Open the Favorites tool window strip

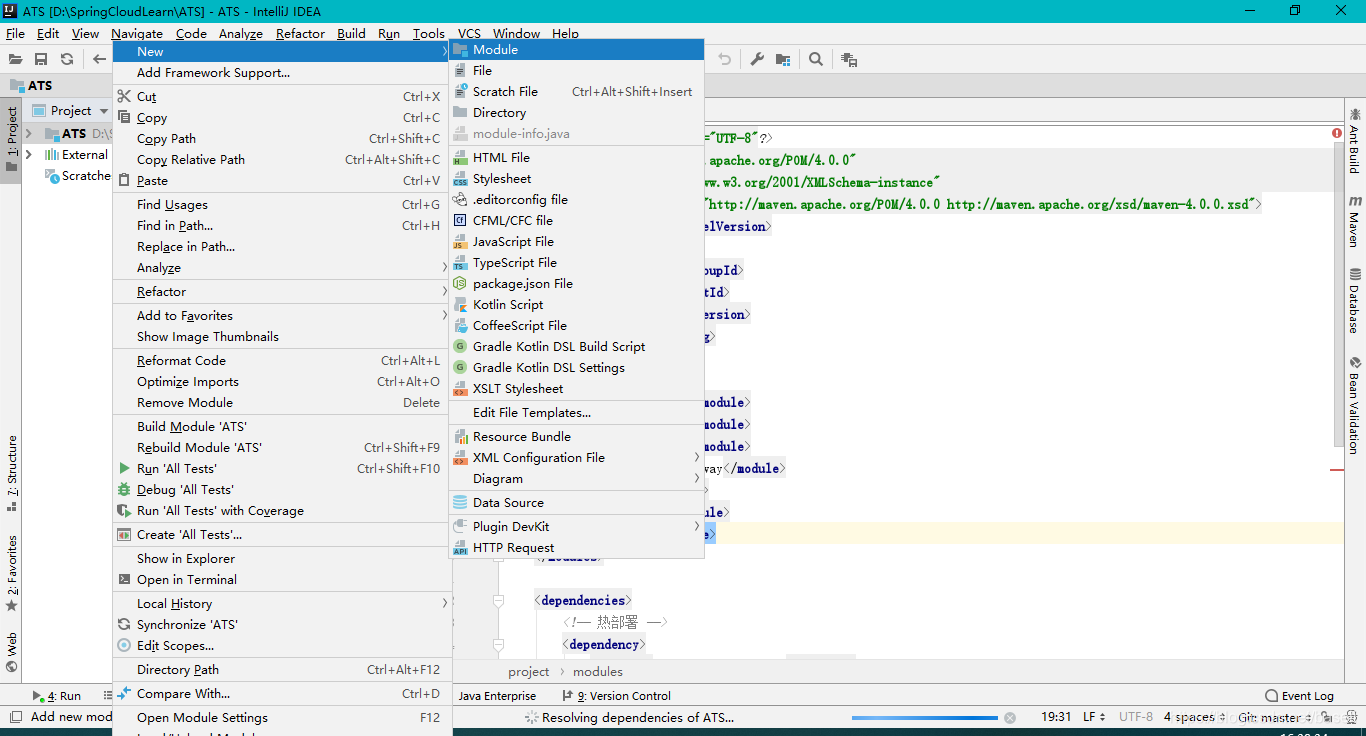pos(11,574)
